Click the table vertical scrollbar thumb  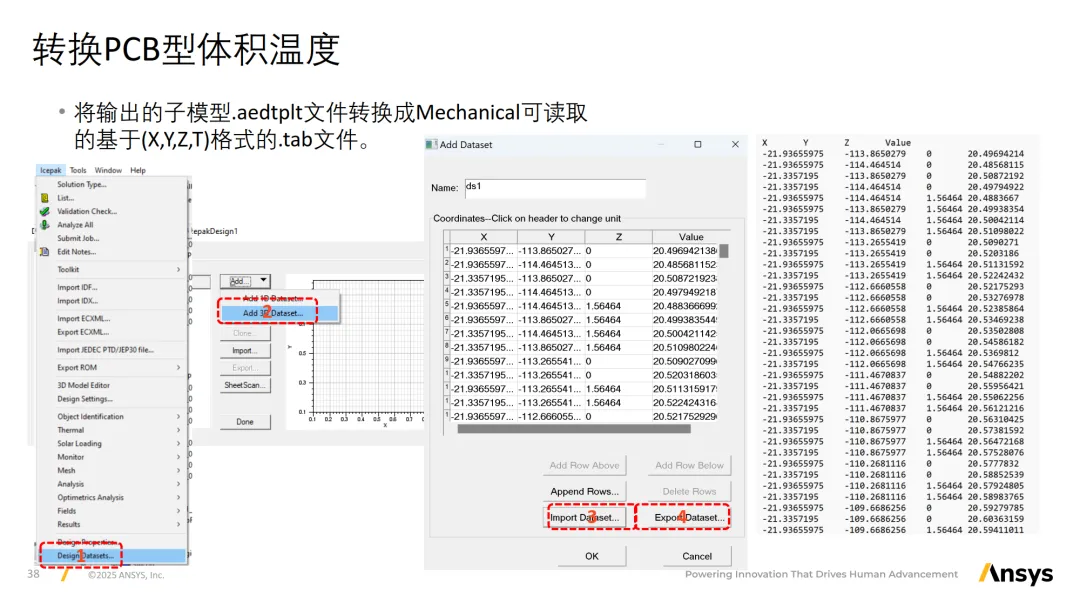pos(724,251)
